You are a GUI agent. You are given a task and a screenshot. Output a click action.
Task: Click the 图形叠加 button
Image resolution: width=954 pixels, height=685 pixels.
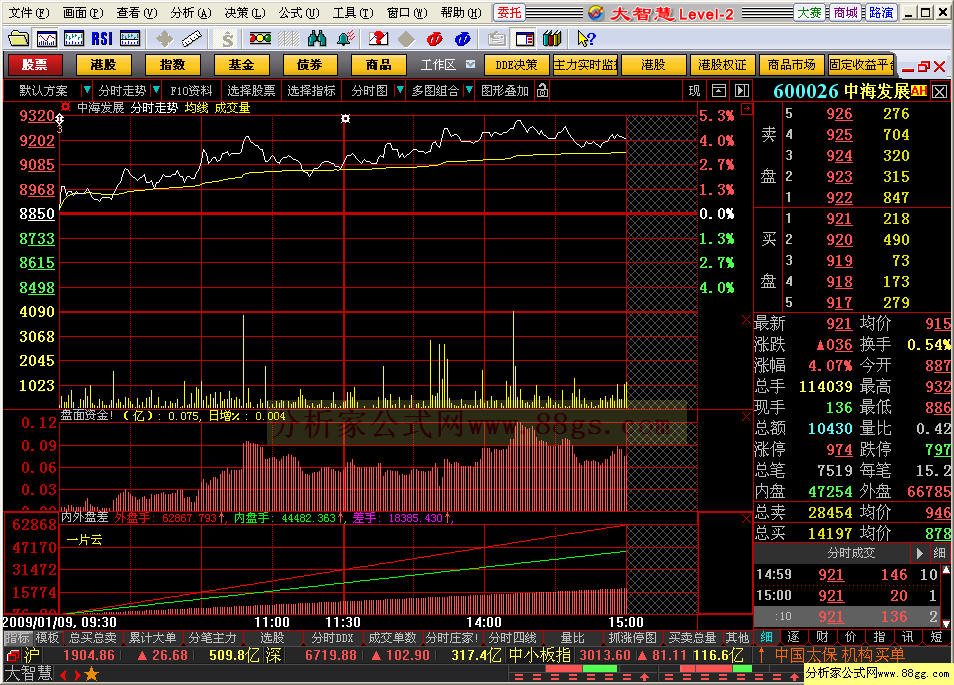(504, 91)
